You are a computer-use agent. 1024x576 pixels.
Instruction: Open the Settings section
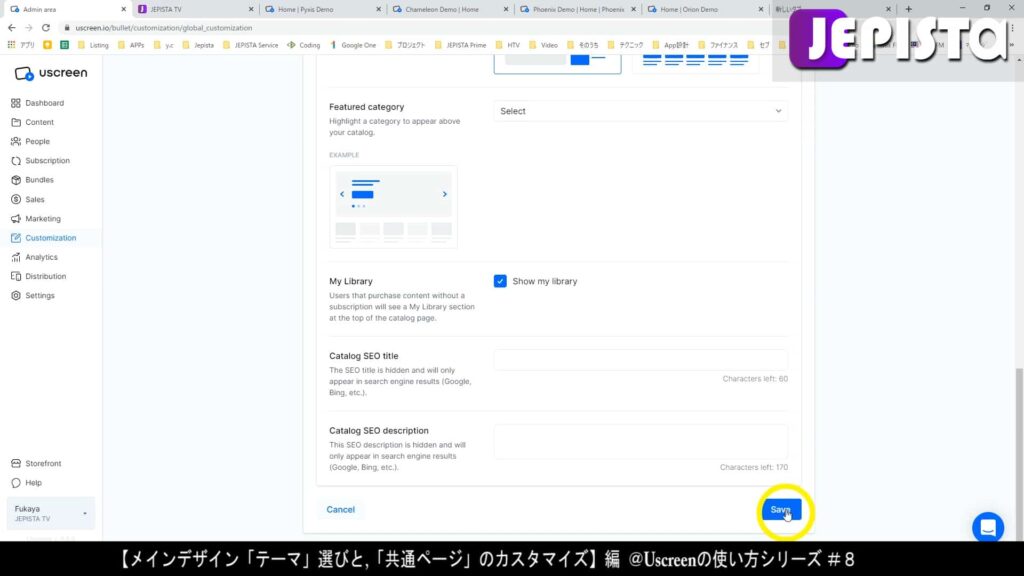40,296
